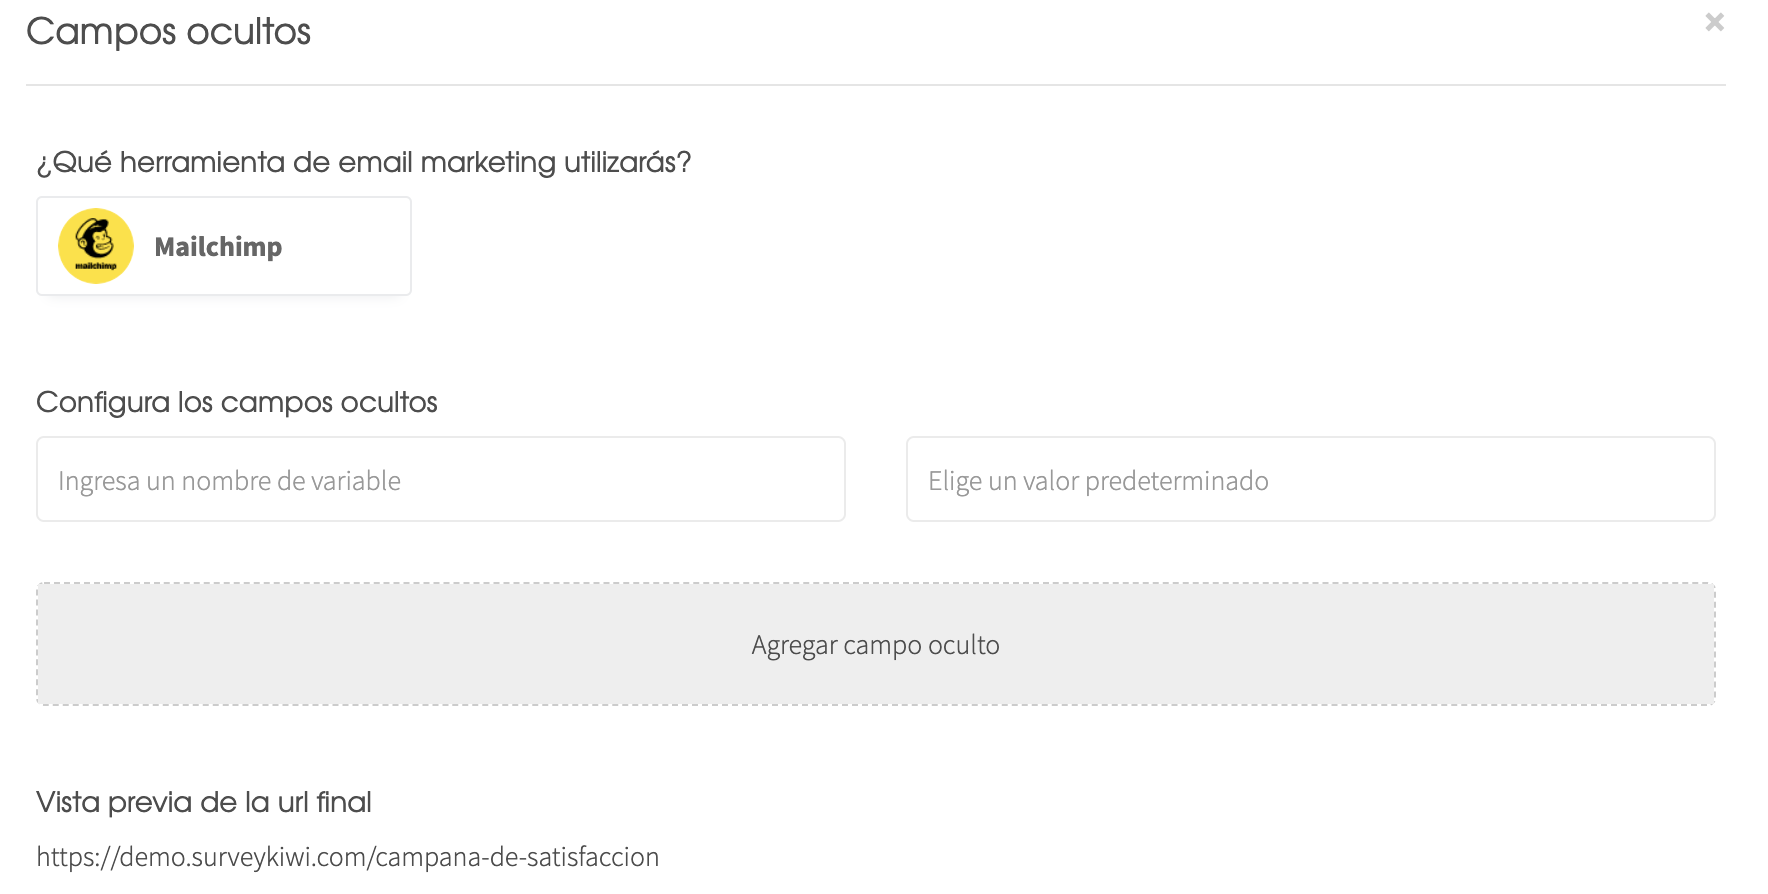Add a hidden field with Agregar campo oculto

point(876,644)
